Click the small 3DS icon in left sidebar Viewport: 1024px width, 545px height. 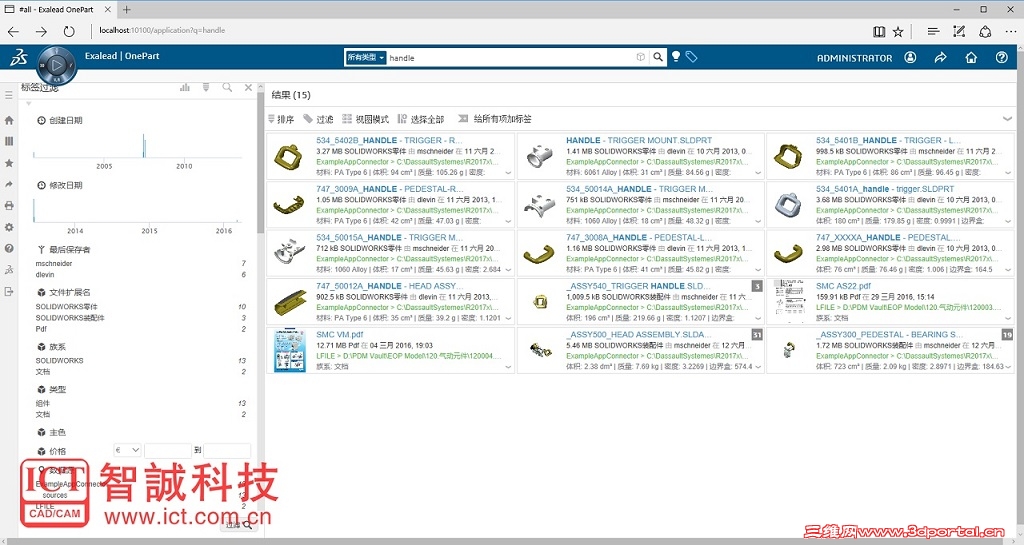[x=8, y=270]
